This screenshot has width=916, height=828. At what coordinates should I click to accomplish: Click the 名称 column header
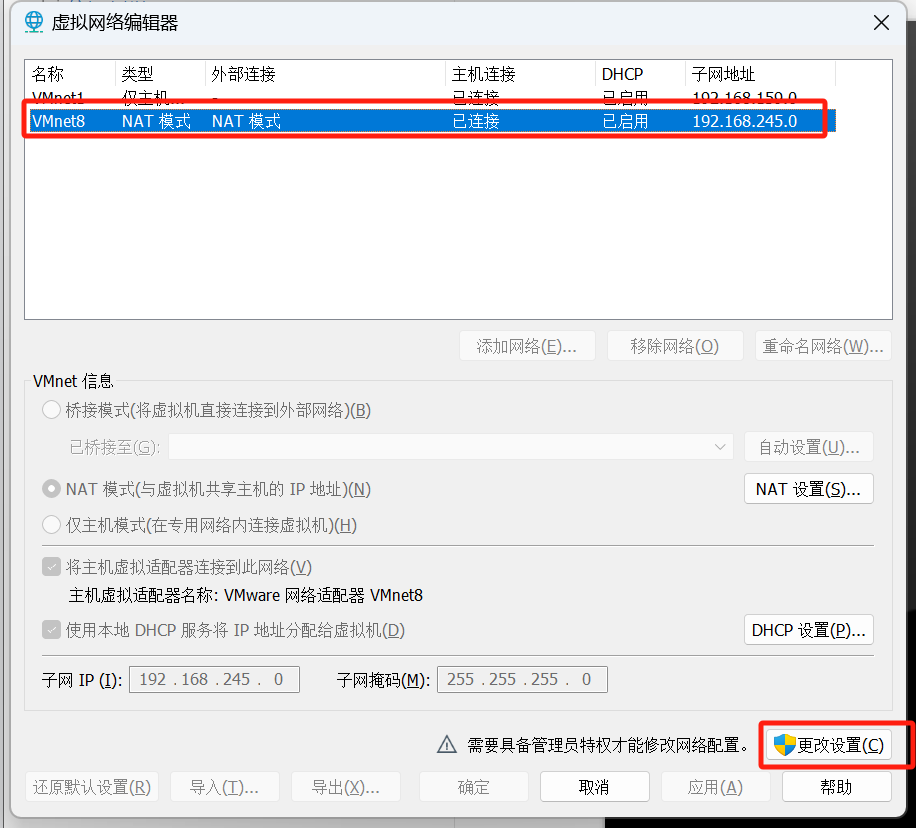[70, 74]
